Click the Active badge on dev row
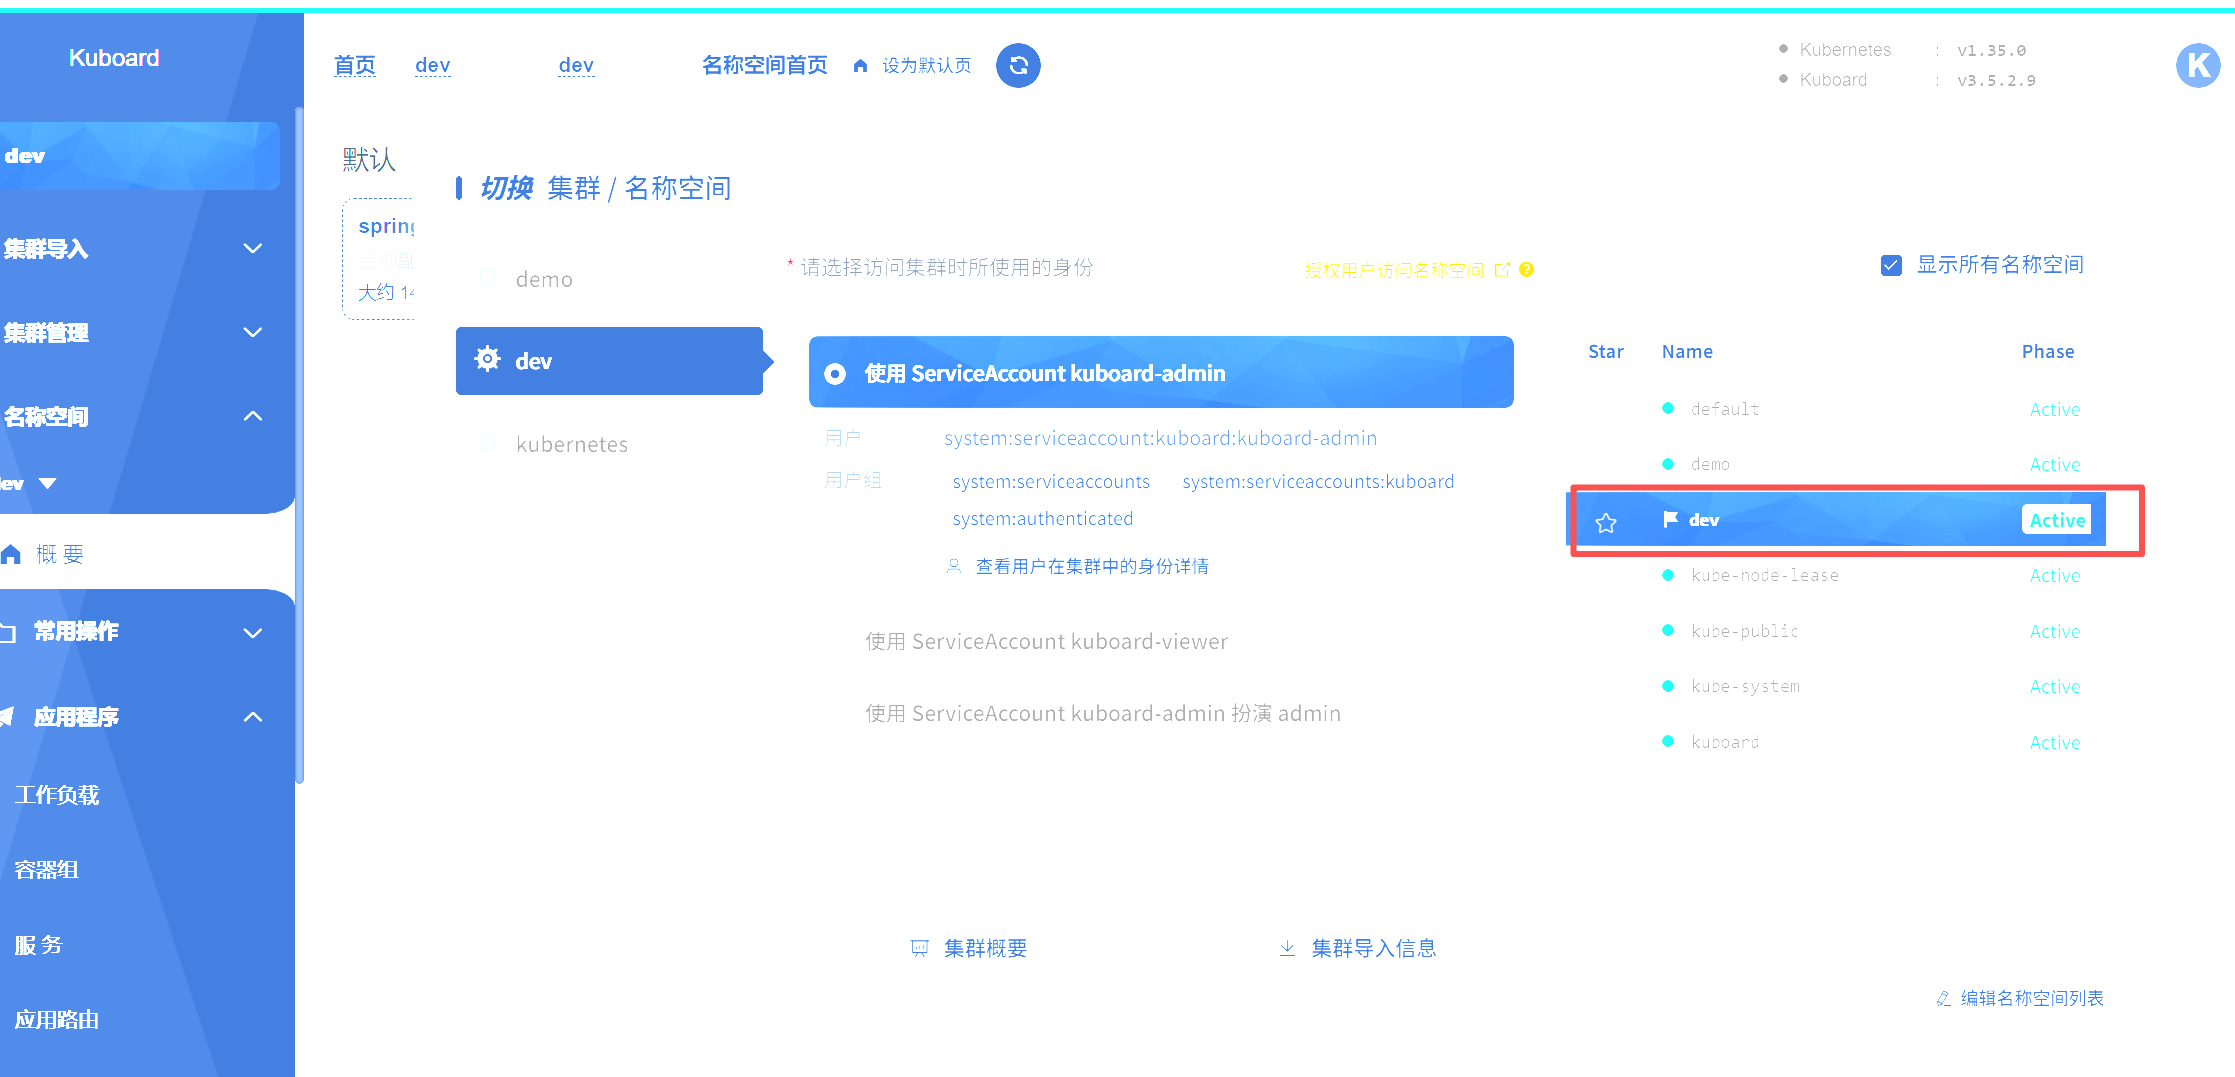 2057,520
